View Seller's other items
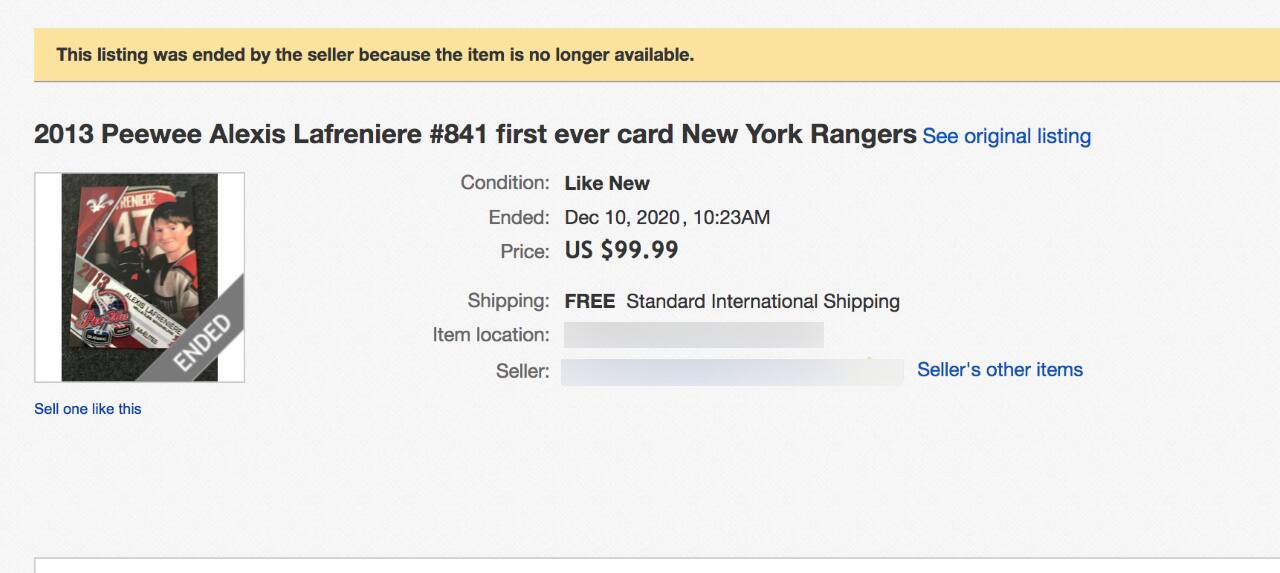Image resolution: width=1280 pixels, height=573 pixels. point(1000,370)
